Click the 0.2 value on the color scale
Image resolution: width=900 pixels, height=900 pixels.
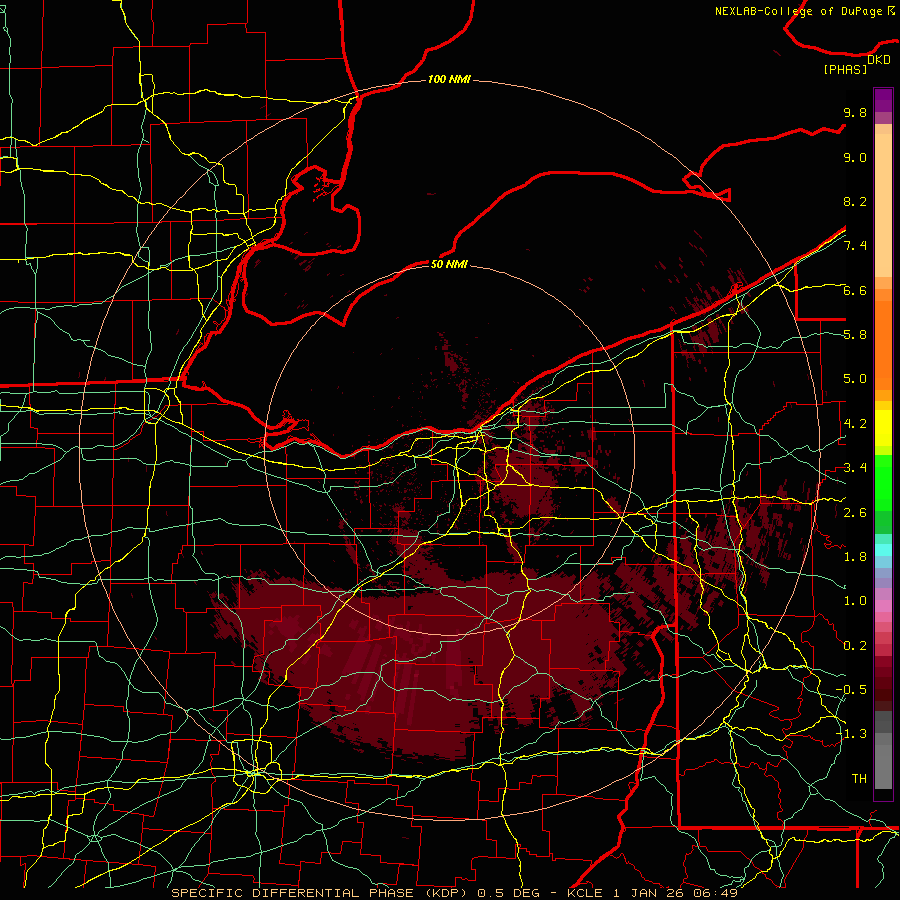click(855, 645)
